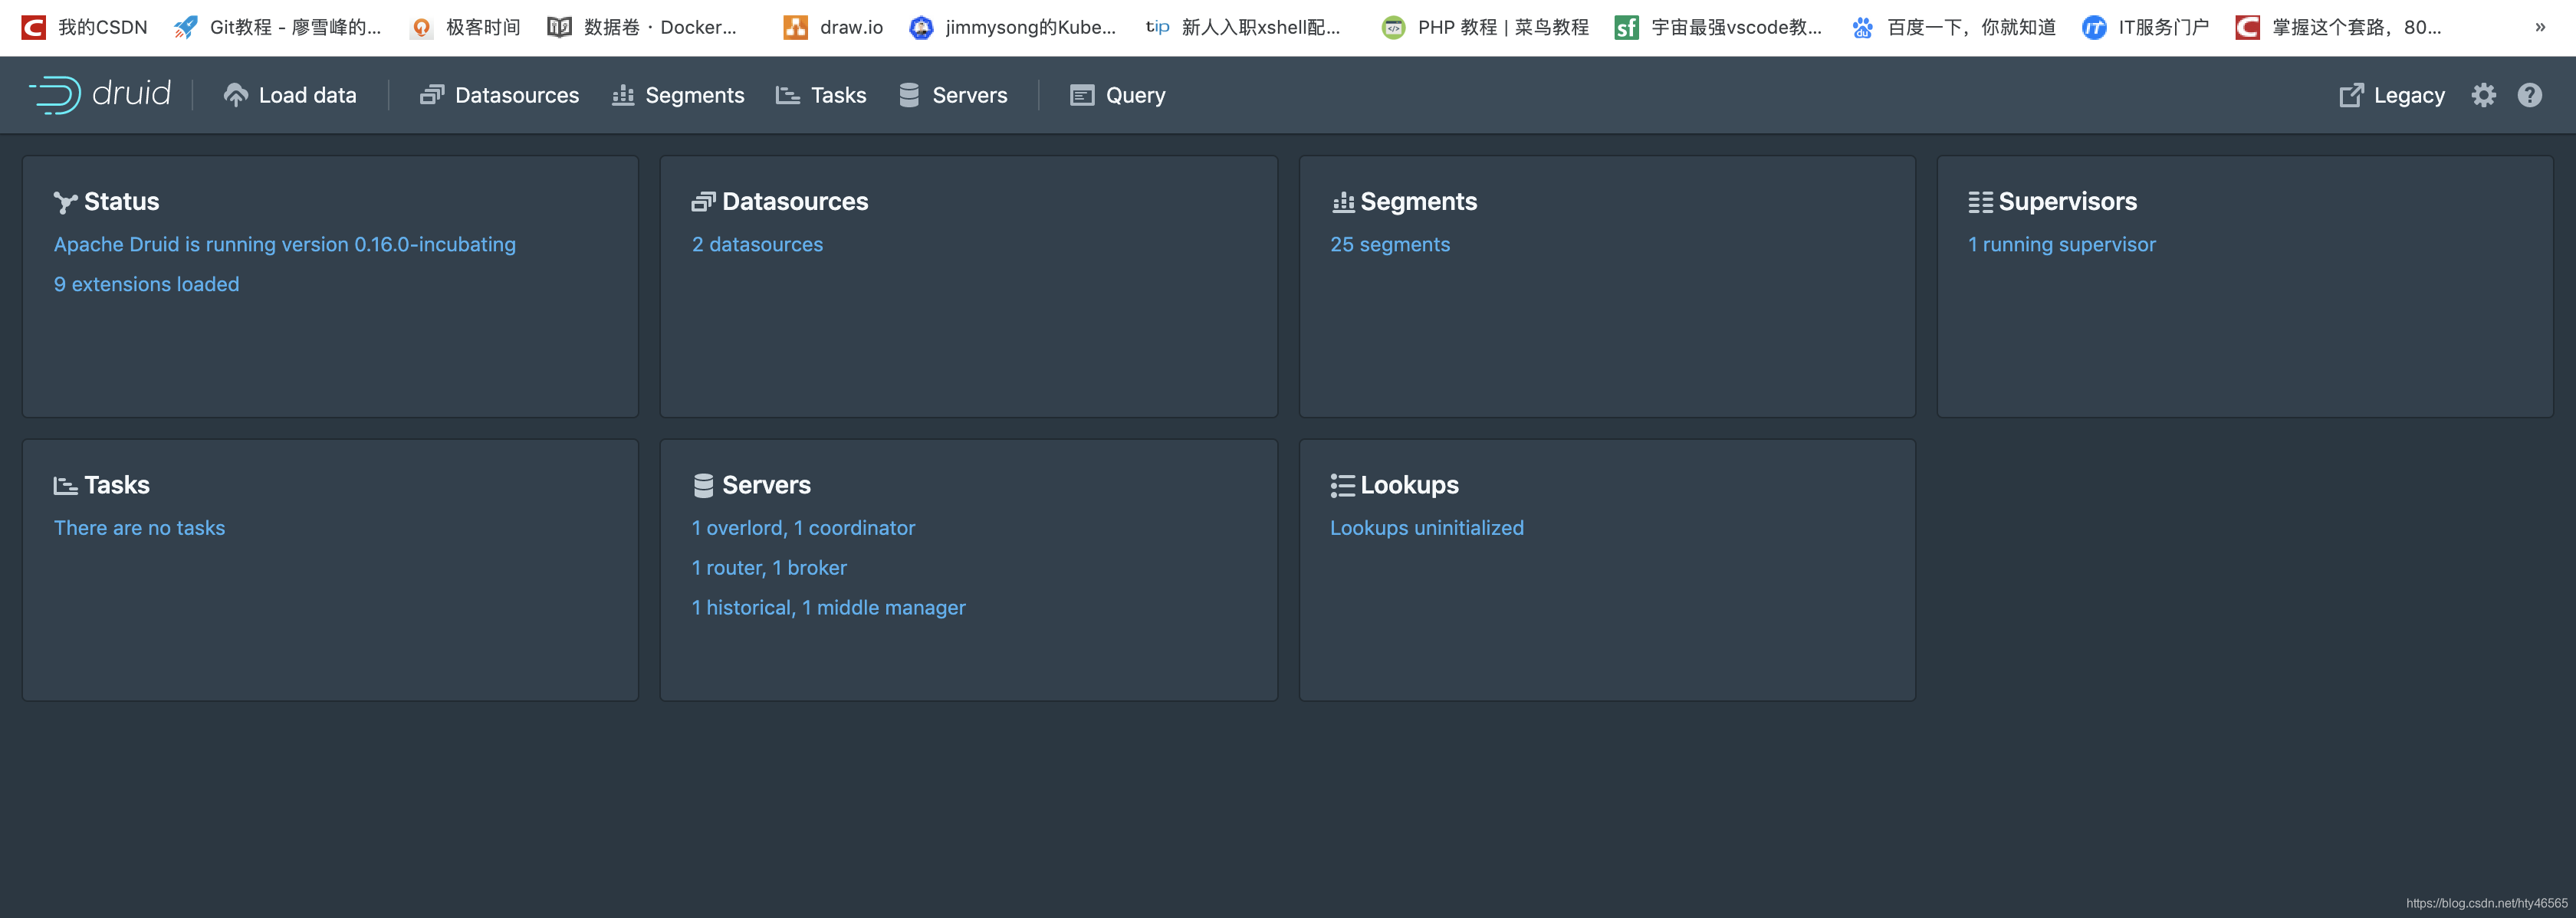This screenshot has height=918, width=2576.
Task: Click 1 historical, 1 middle manager link
Action: tap(828, 608)
